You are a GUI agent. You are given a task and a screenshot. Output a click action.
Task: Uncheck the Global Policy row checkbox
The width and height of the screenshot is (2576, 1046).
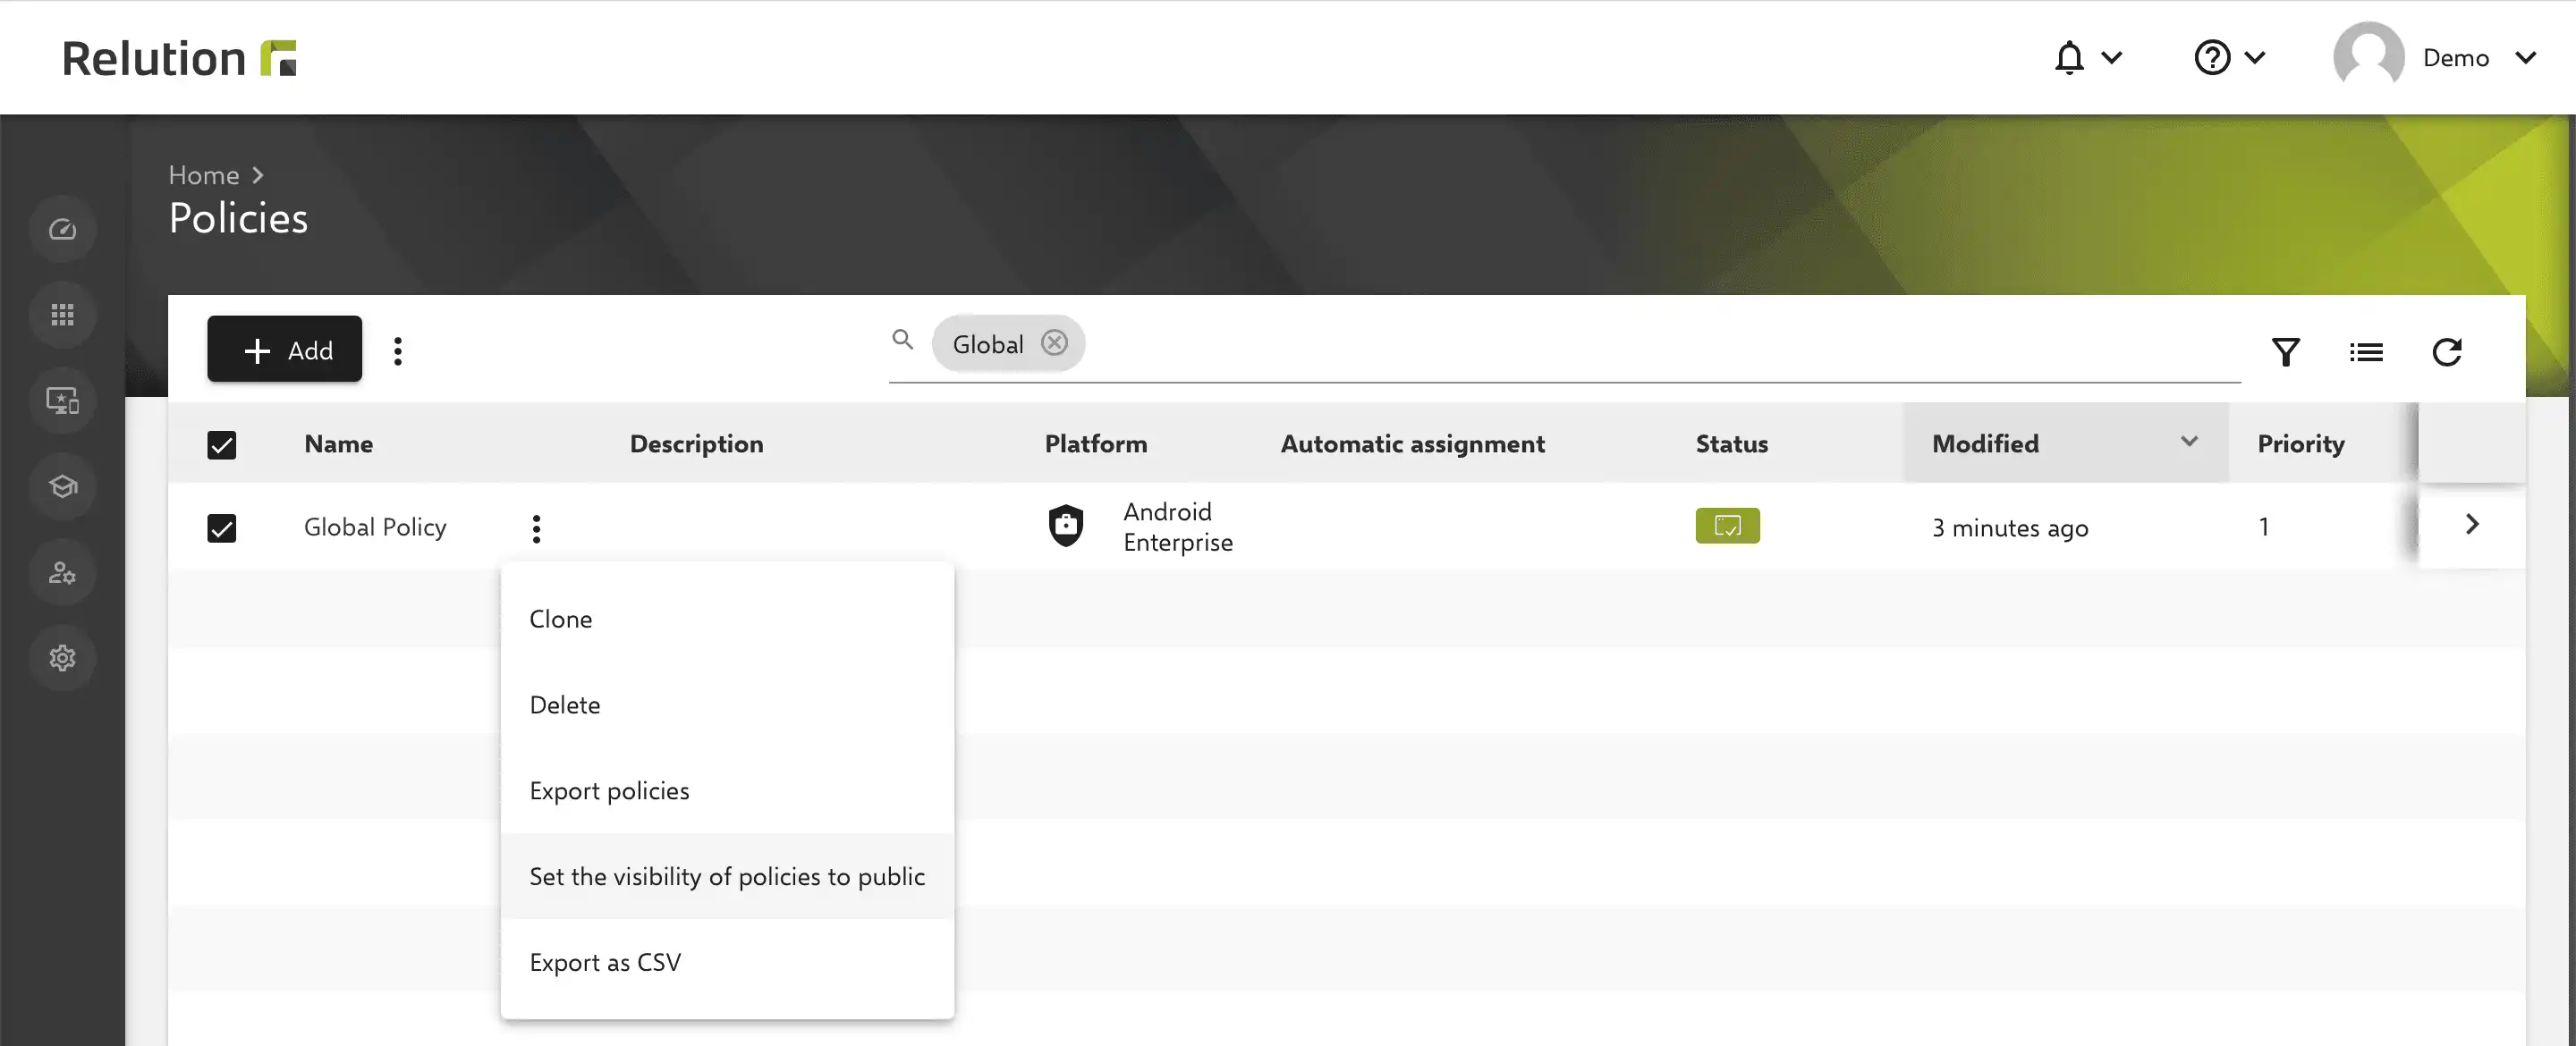[x=222, y=528]
